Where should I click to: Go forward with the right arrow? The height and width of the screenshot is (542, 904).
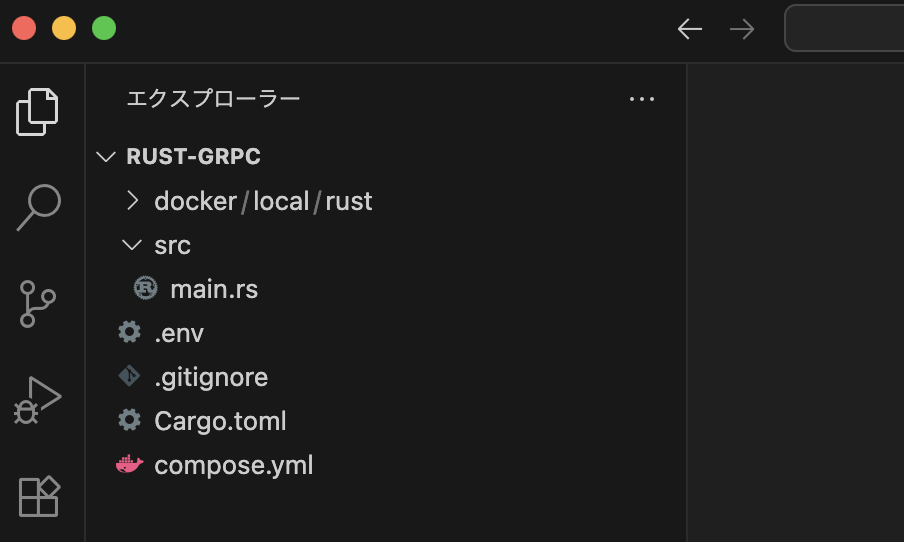coord(742,29)
